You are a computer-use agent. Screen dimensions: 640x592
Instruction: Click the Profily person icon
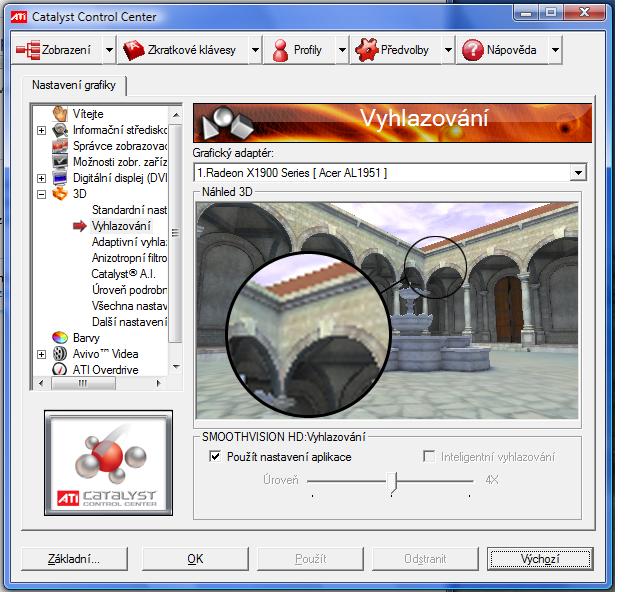(x=281, y=50)
